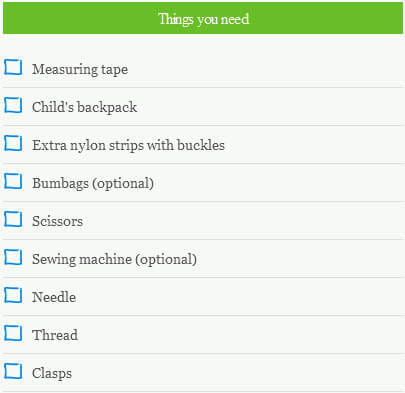Image resolution: width=405 pixels, height=393 pixels.
Task: Tick the Clasps checkbox
Action: coord(13,371)
